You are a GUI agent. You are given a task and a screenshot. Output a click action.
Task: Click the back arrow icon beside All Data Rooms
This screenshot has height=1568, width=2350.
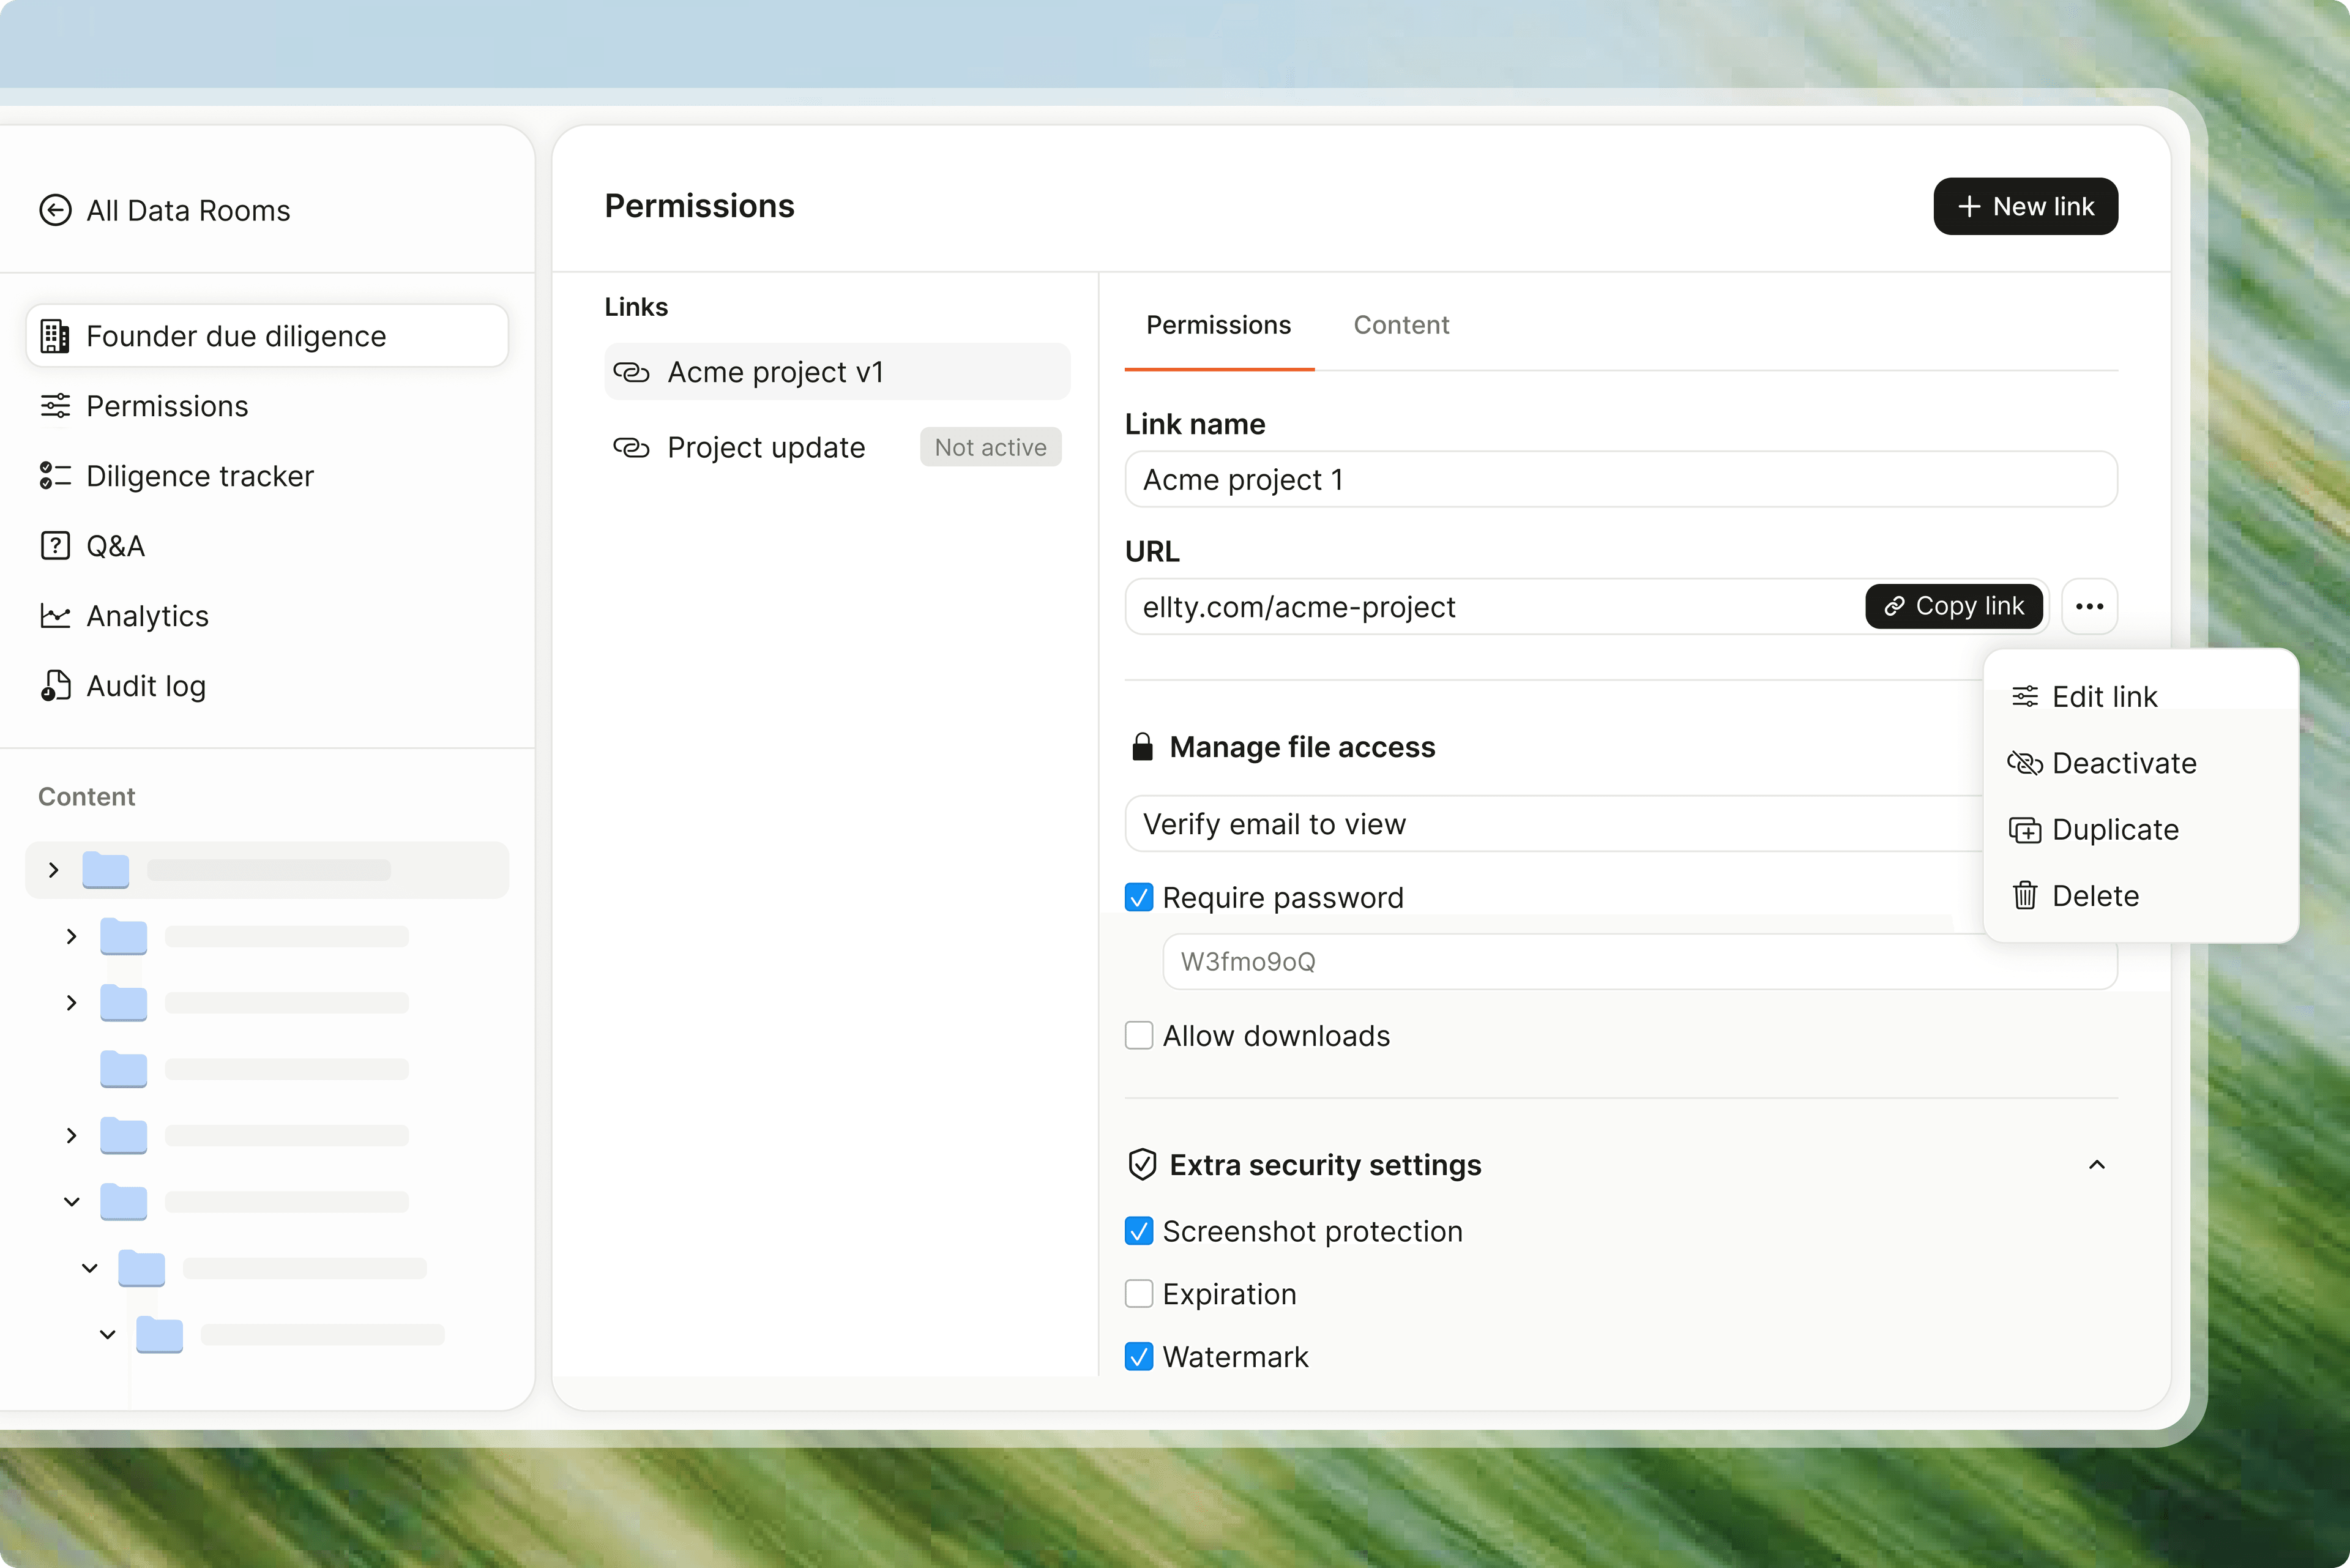click(x=55, y=210)
